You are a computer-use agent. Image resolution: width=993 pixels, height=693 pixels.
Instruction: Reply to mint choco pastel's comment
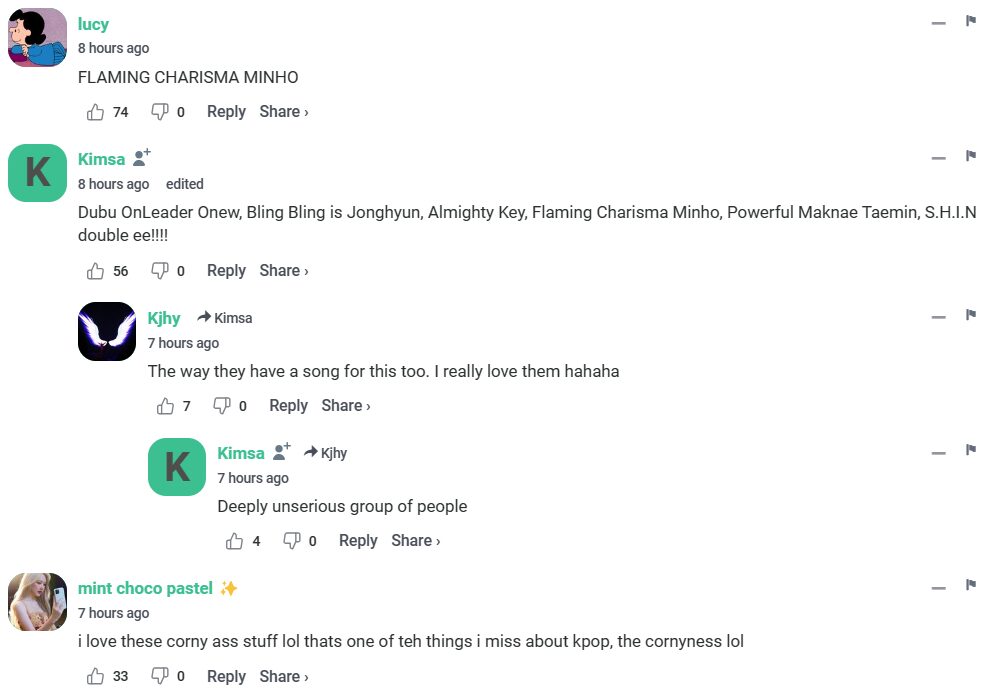[x=226, y=676]
